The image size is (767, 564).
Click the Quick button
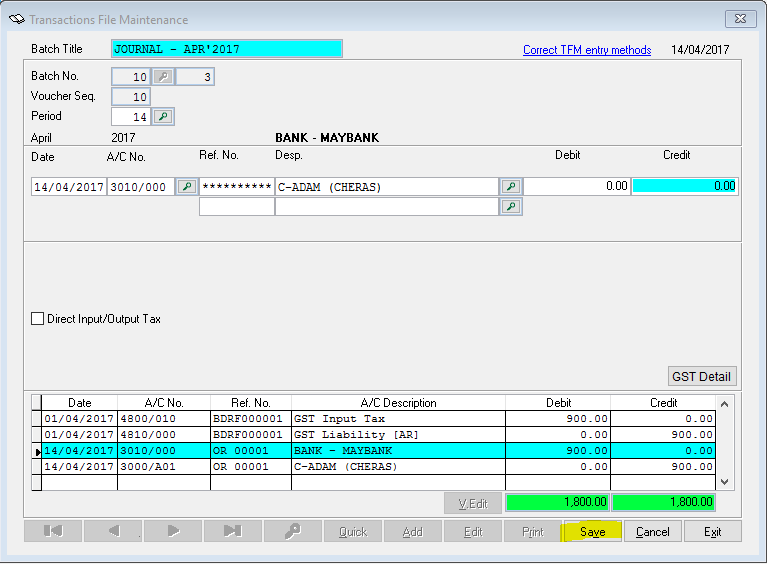point(353,531)
